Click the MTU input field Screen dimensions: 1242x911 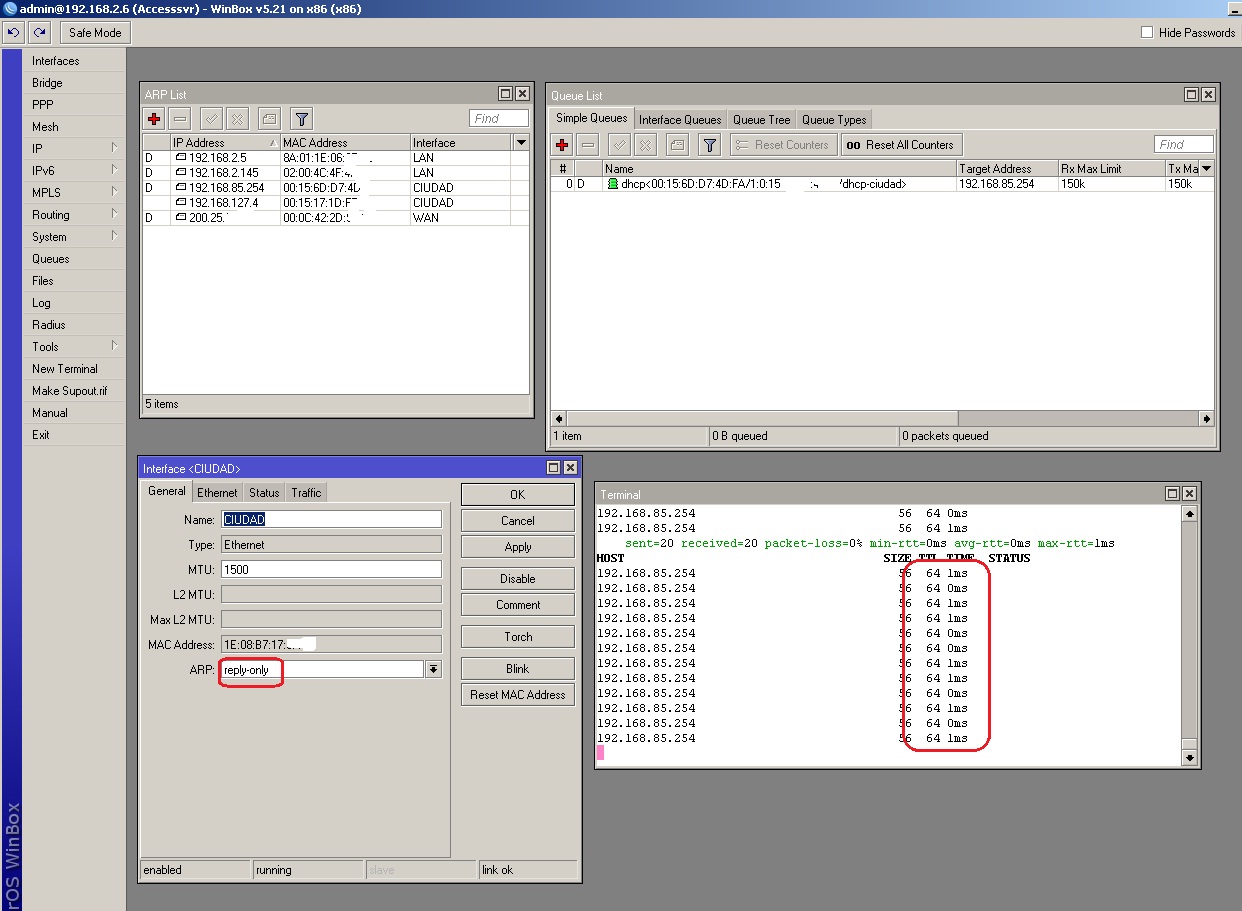click(x=331, y=569)
